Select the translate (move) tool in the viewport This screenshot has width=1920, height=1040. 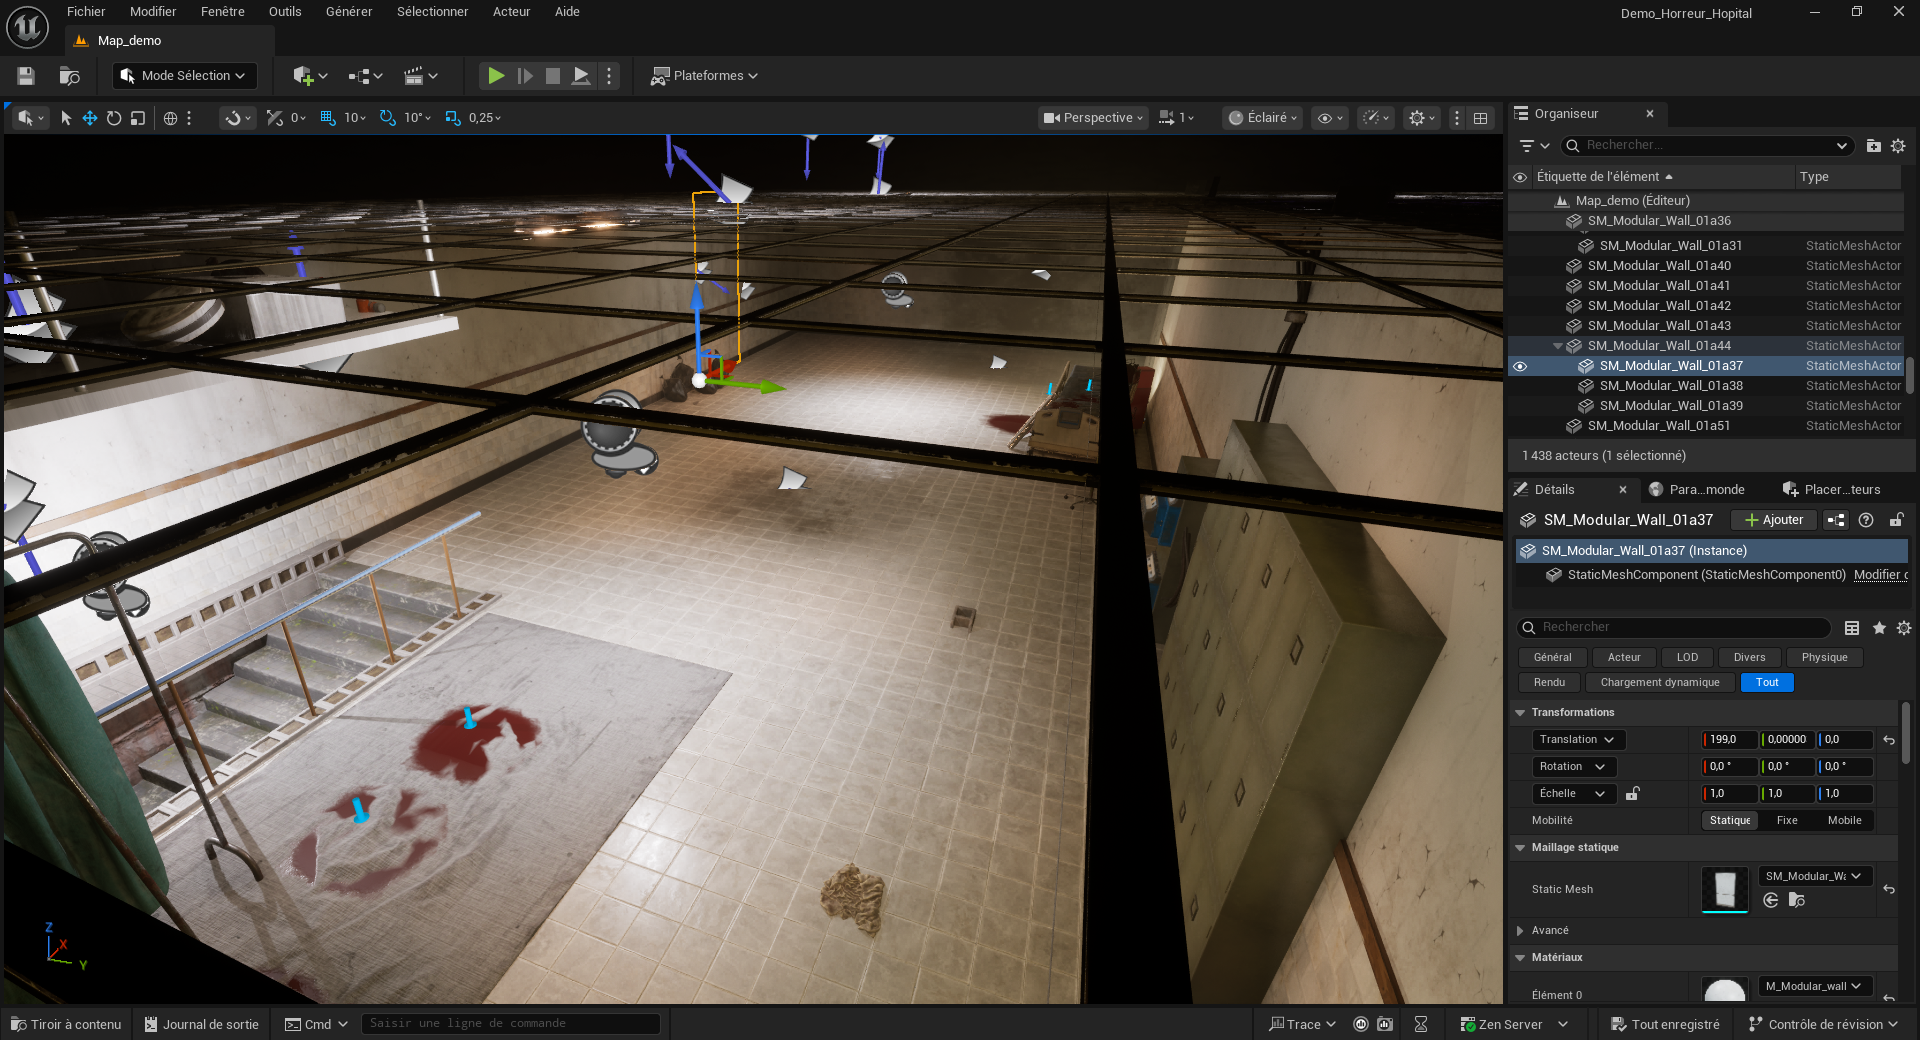(90, 118)
